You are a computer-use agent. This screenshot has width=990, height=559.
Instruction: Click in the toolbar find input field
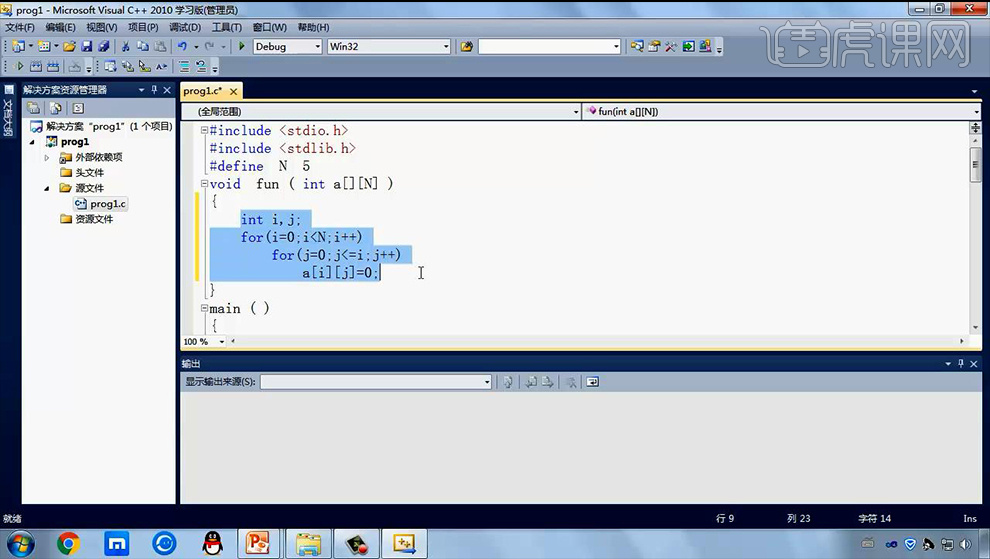click(x=546, y=46)
